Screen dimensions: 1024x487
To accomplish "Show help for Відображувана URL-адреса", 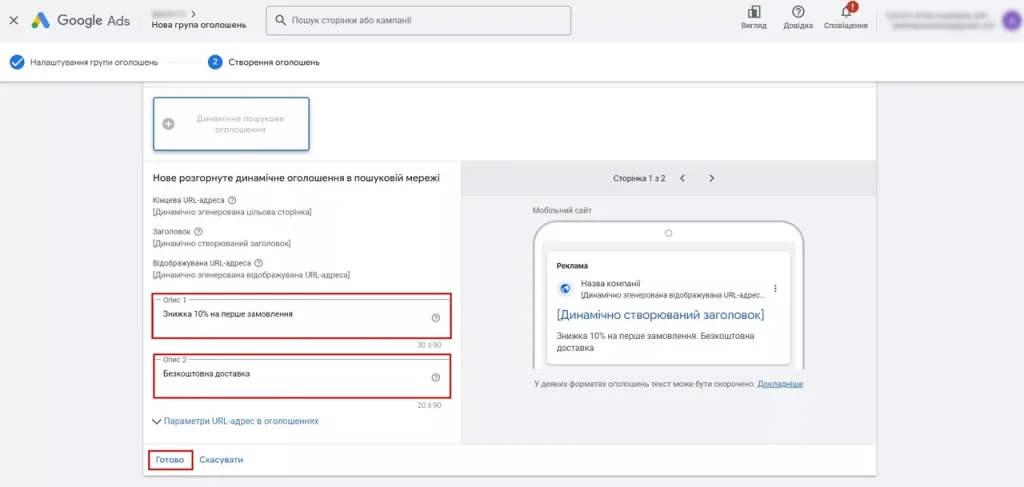I will pos(259,263).
